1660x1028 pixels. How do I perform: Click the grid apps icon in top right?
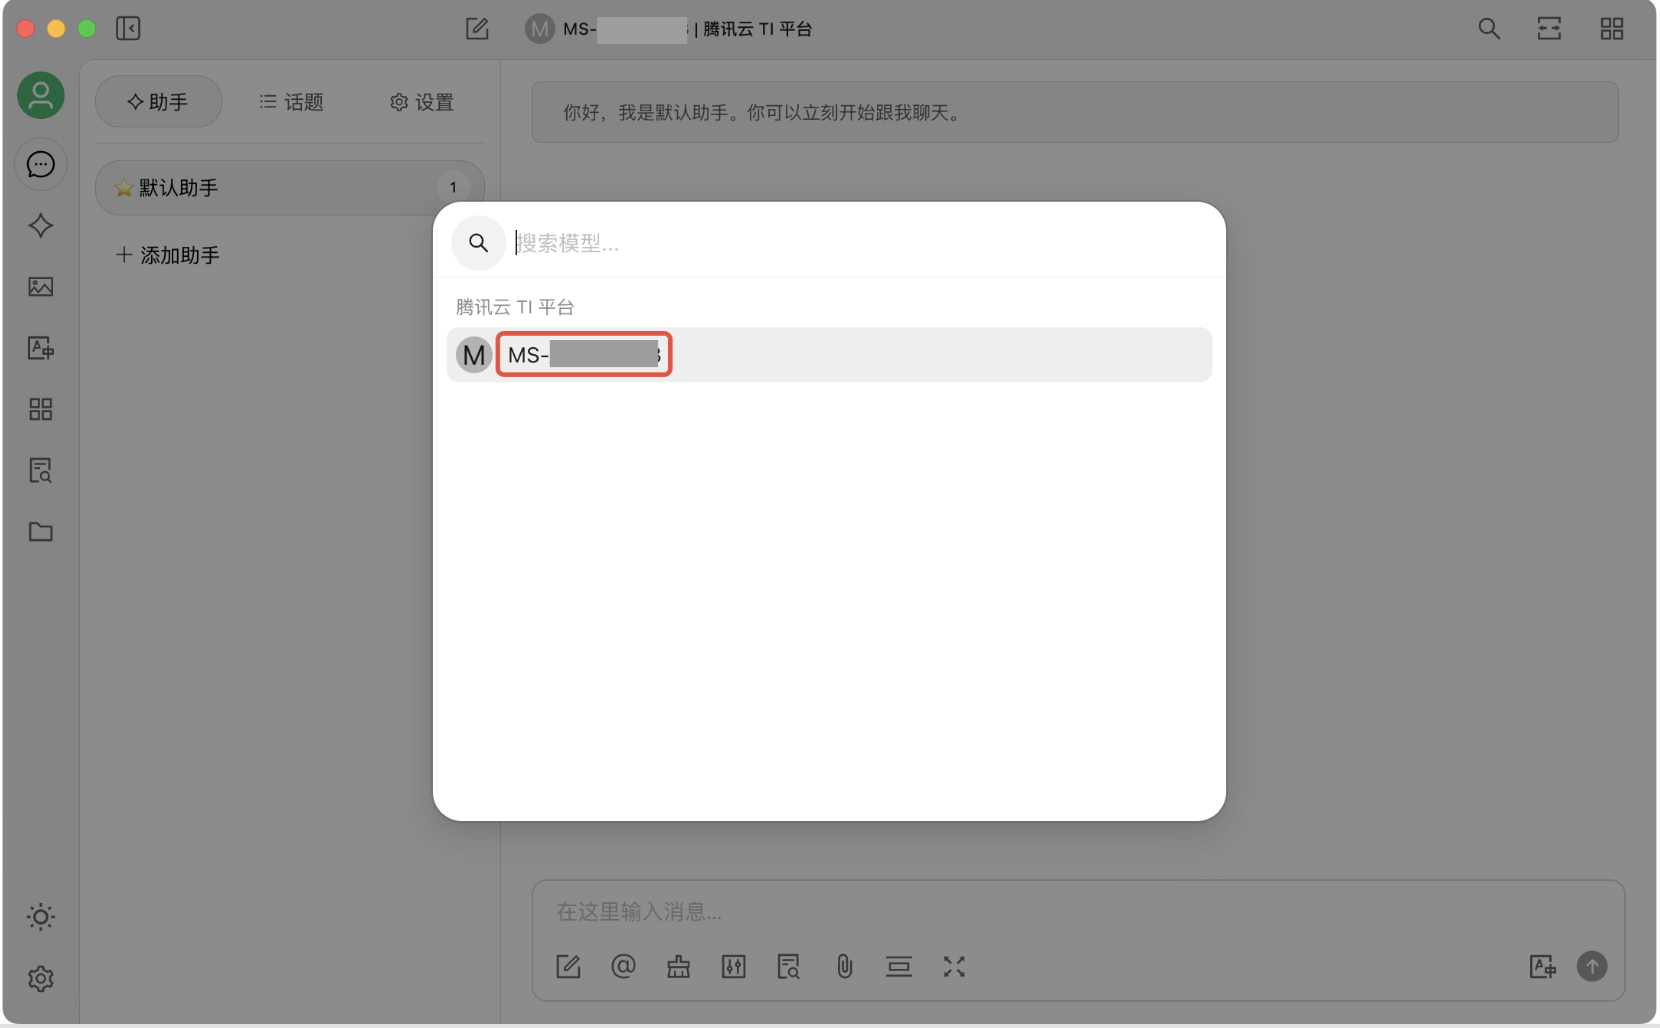pos(1612,29)
